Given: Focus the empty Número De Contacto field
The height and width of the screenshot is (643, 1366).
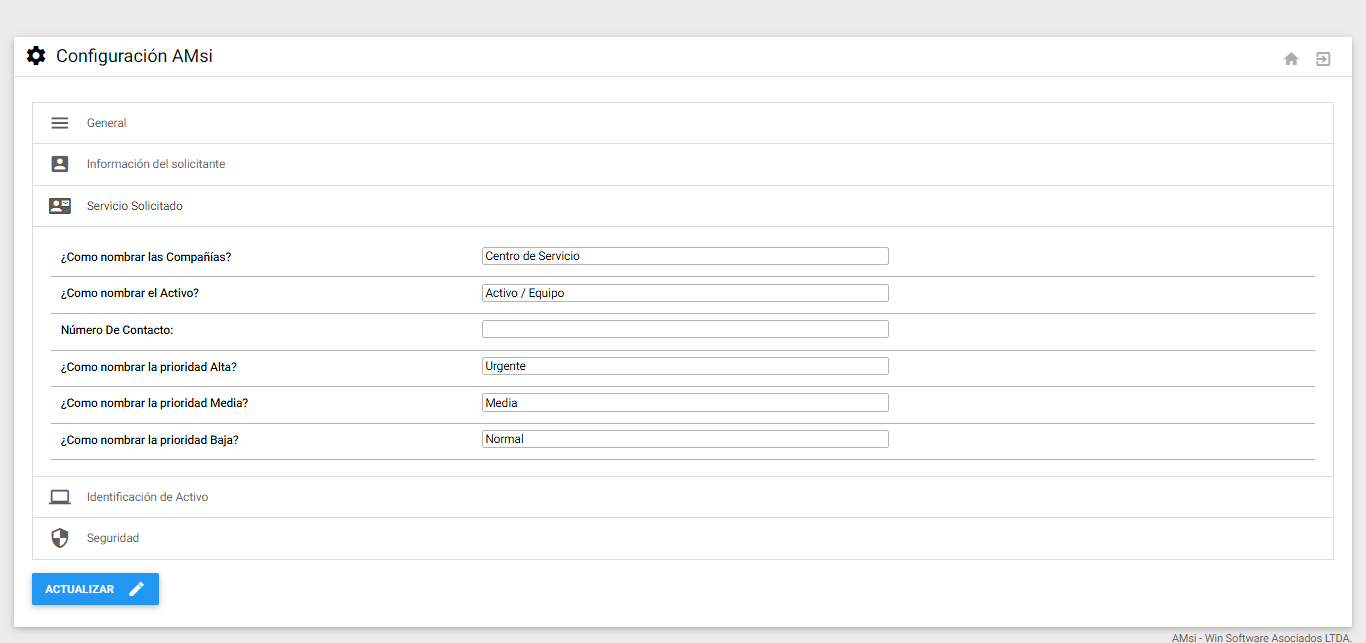Looking at the screenshot, I should pos(685,329).
